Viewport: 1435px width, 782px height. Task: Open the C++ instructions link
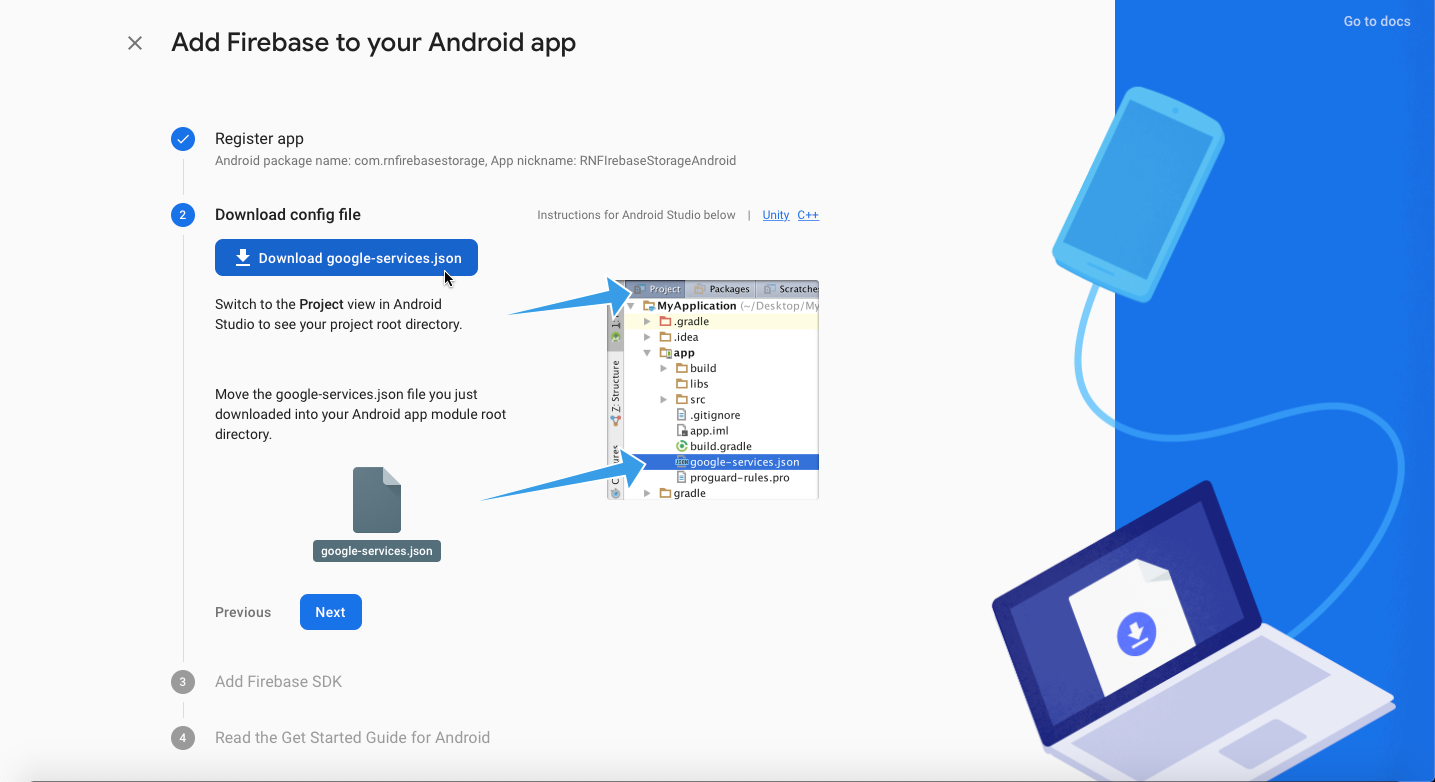click(808, 215)
